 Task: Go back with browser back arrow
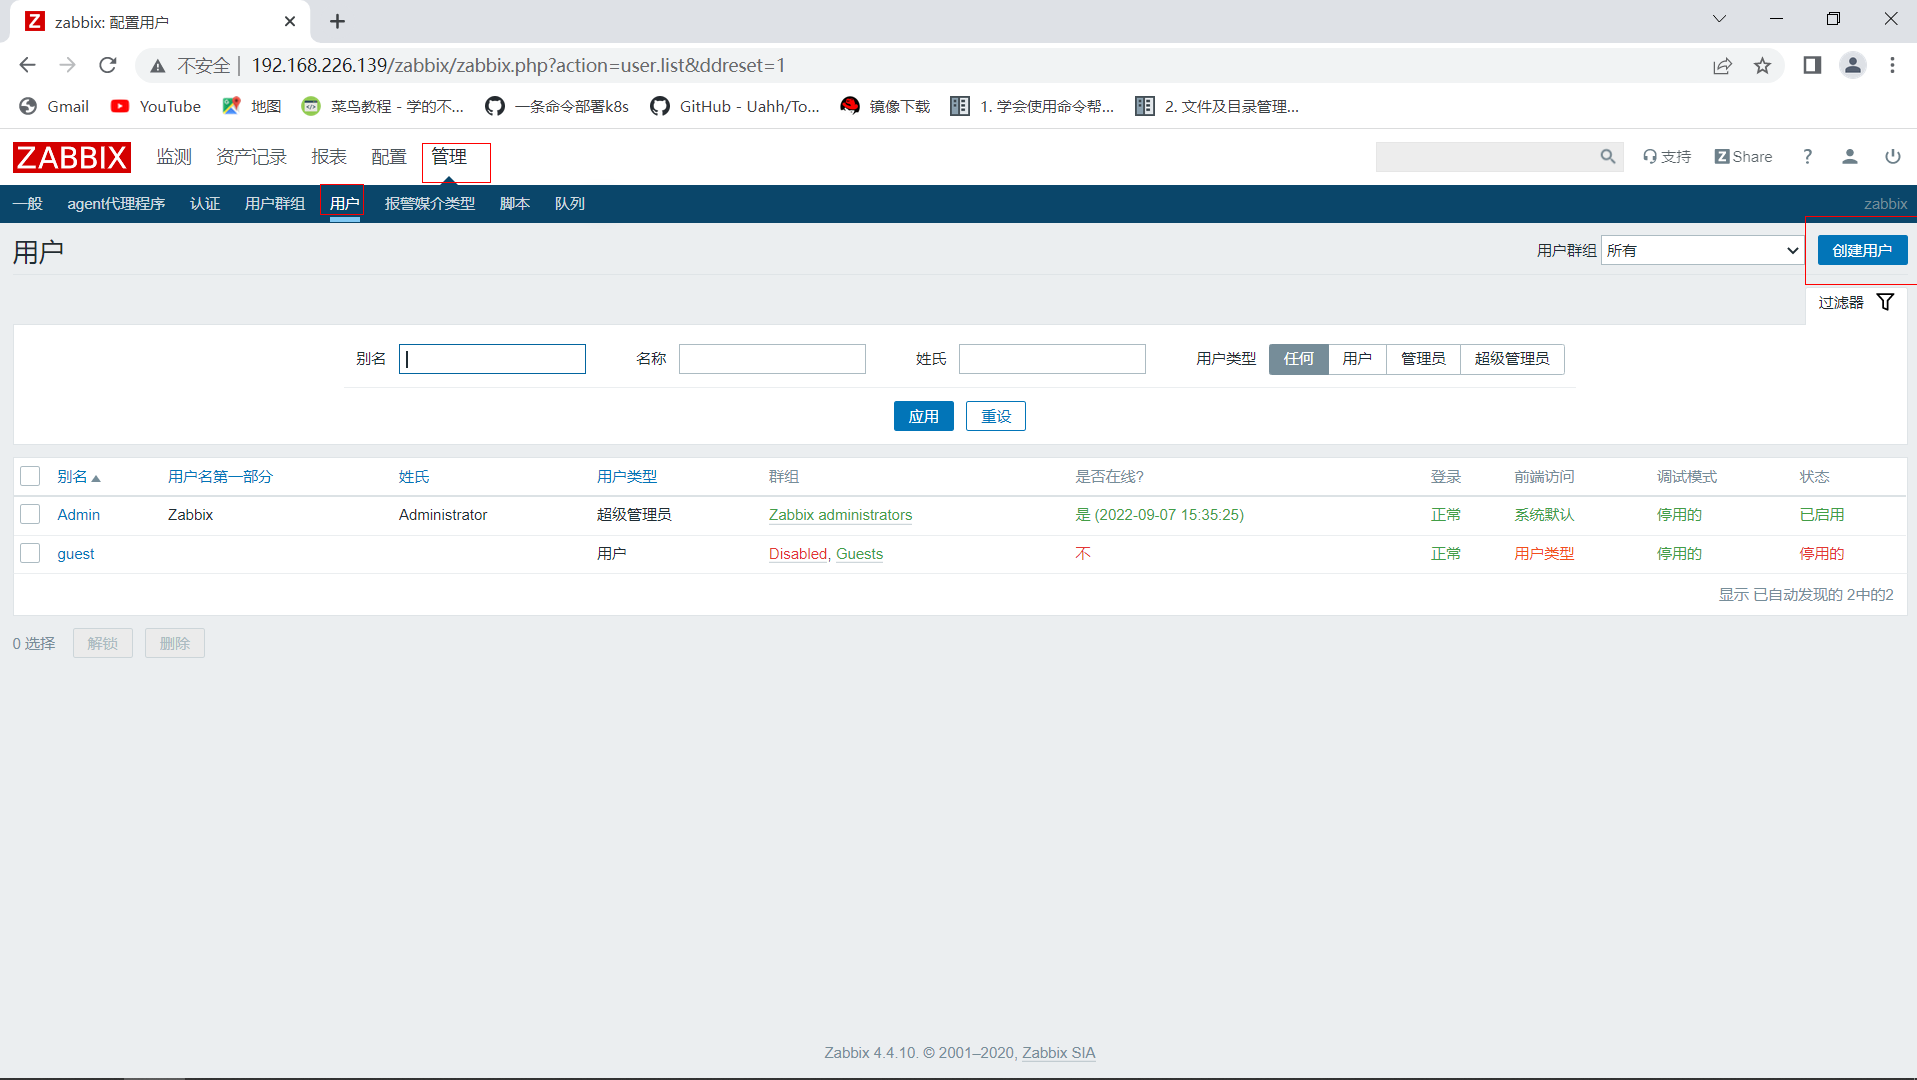[27, 65]
